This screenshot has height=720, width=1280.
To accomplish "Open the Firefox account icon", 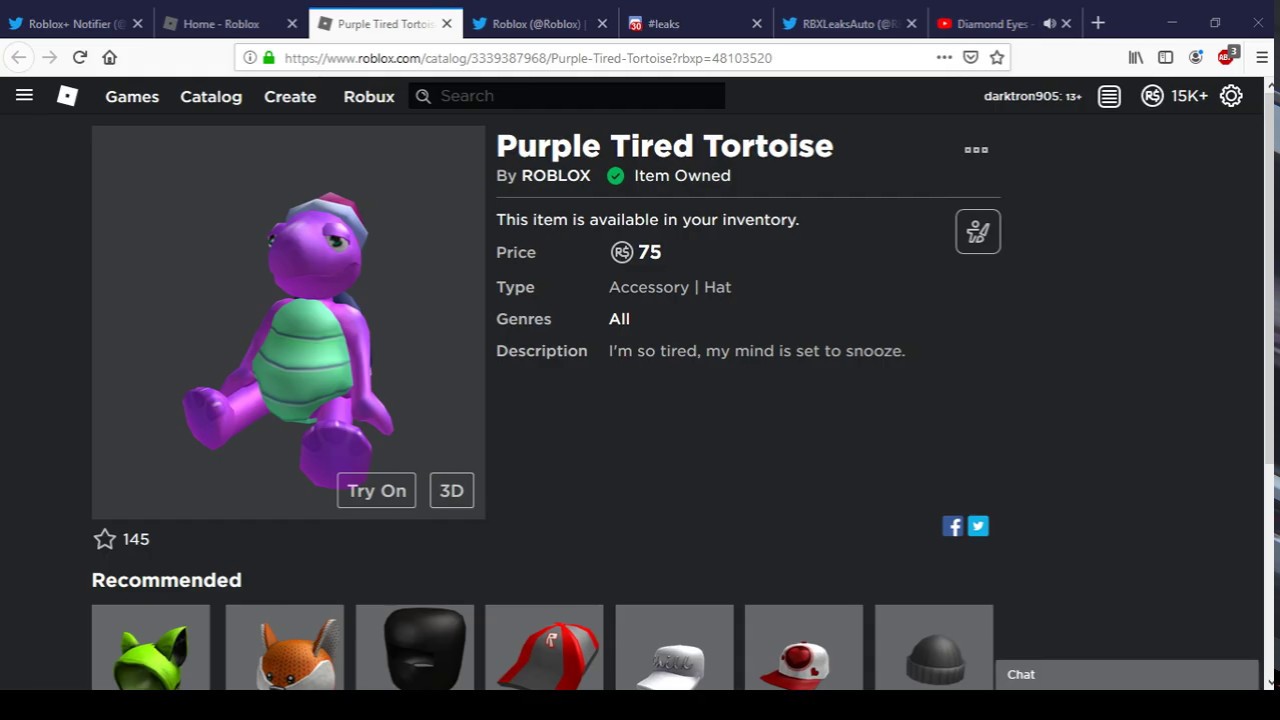I will (1196, 58).
